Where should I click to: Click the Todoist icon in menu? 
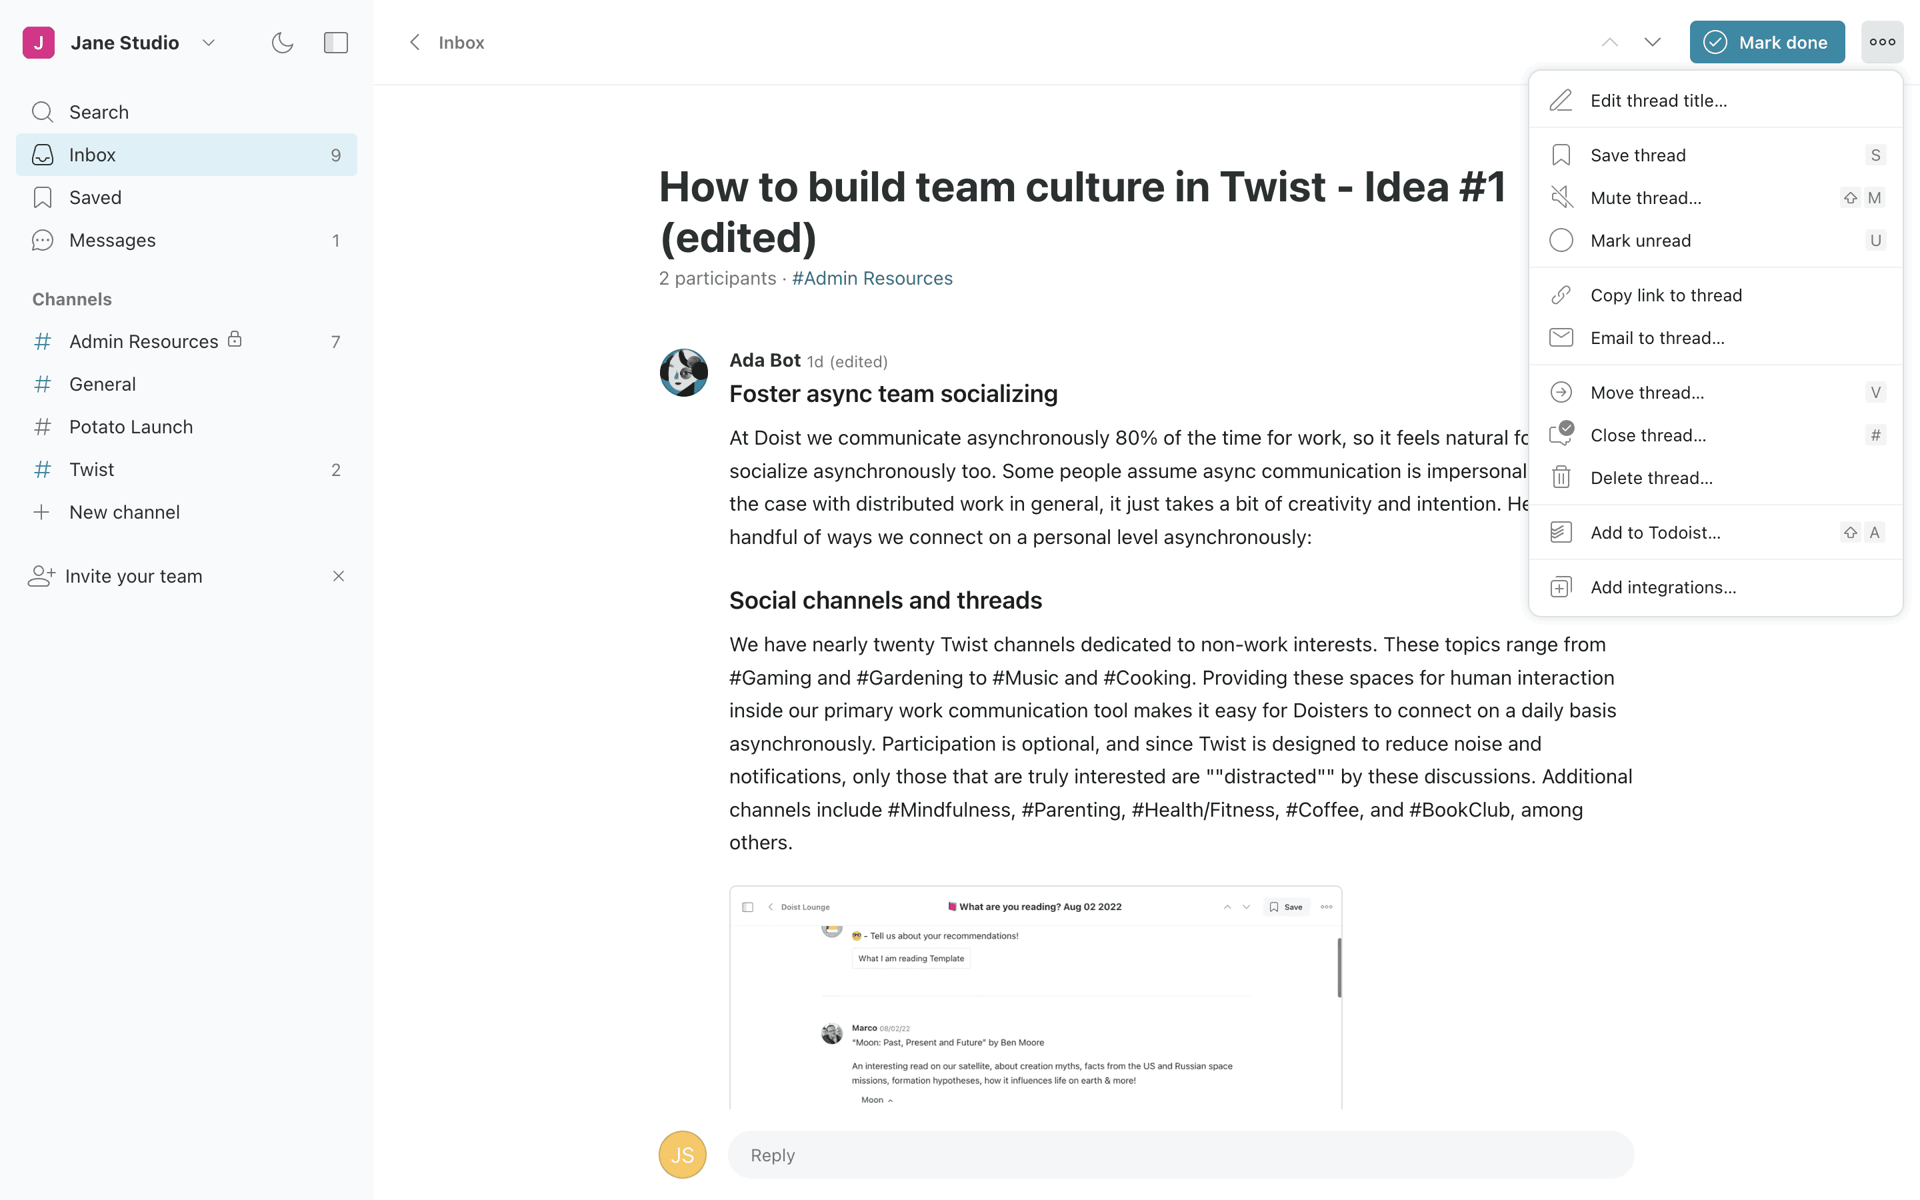[1561, 532]
